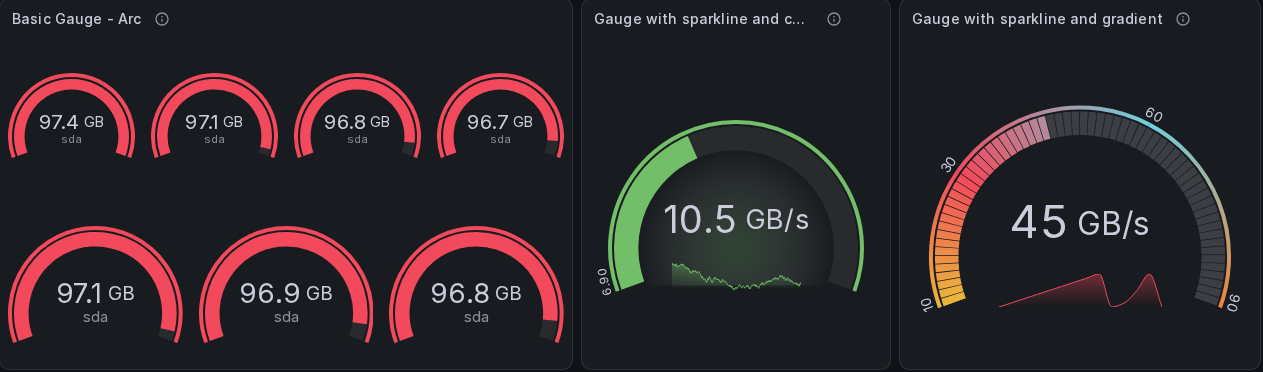Open info tooltip for Basic Gauge - Arc
This screenshot has width=1263, height=372.
162,19
